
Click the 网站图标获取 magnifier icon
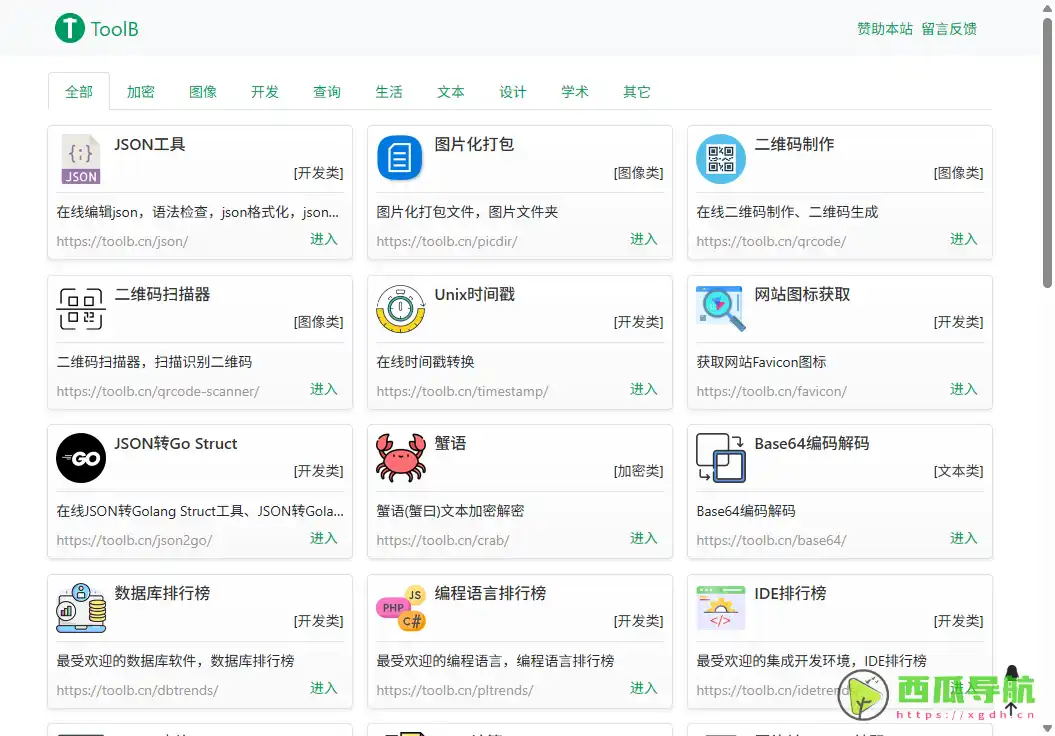[720, 309]
